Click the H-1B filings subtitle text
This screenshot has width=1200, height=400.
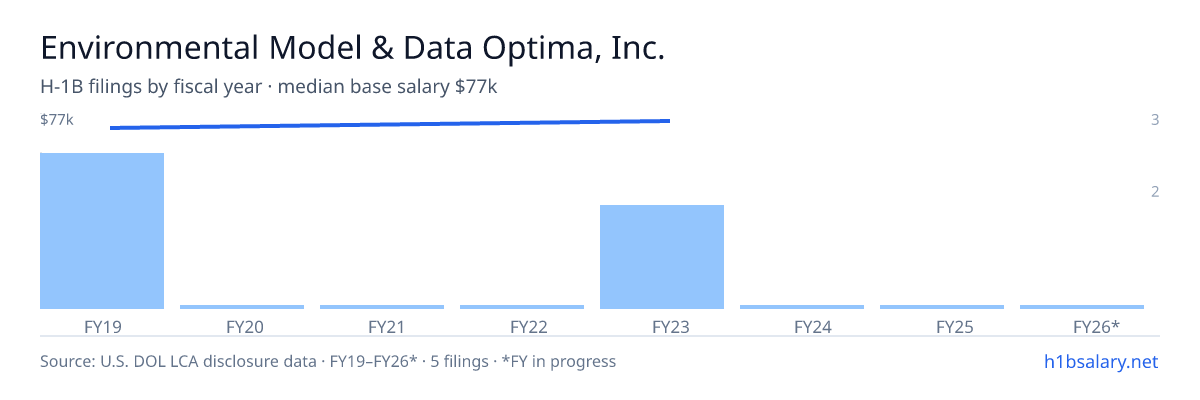coord(269,87)
